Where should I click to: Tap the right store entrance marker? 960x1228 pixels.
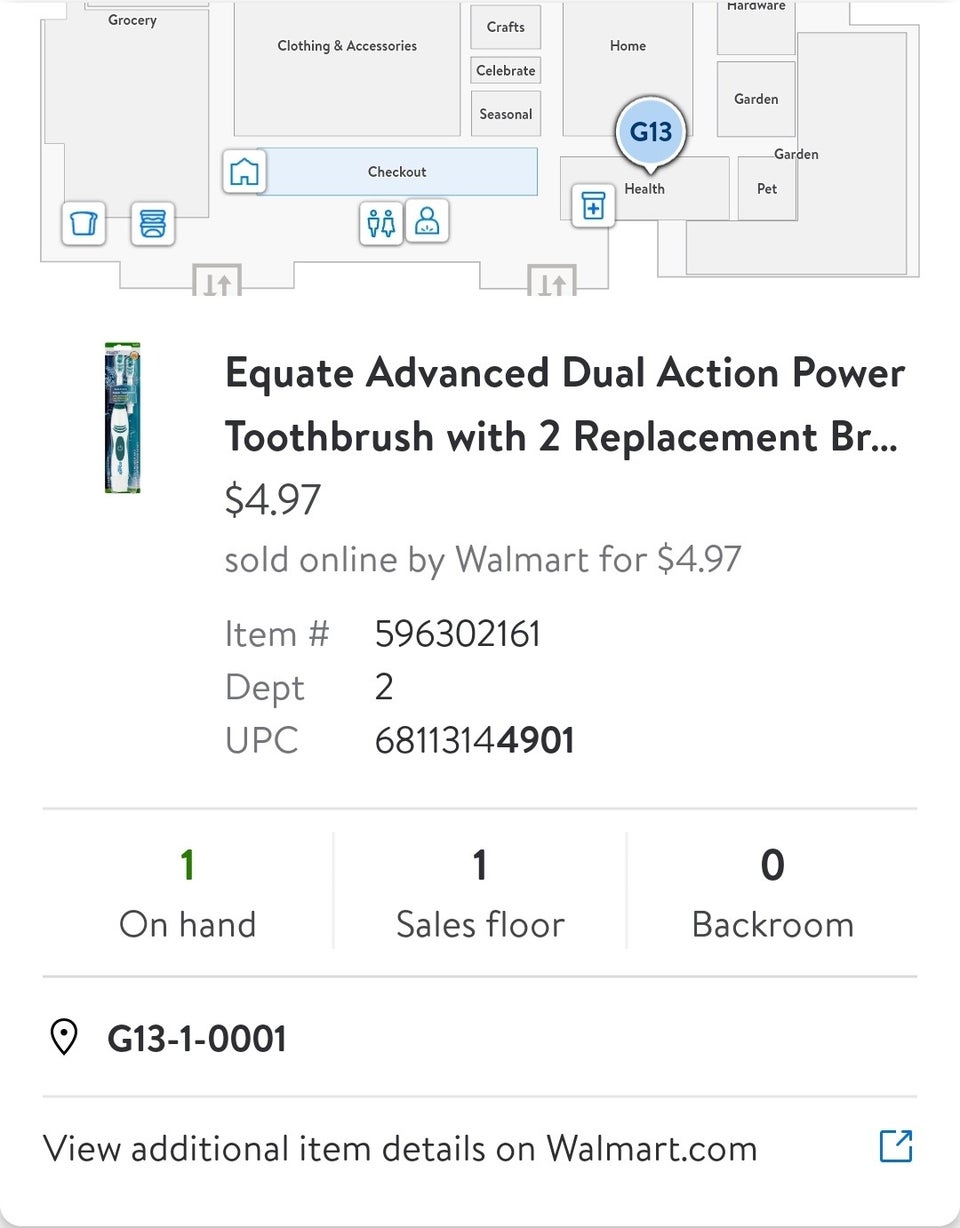[552, 281]
